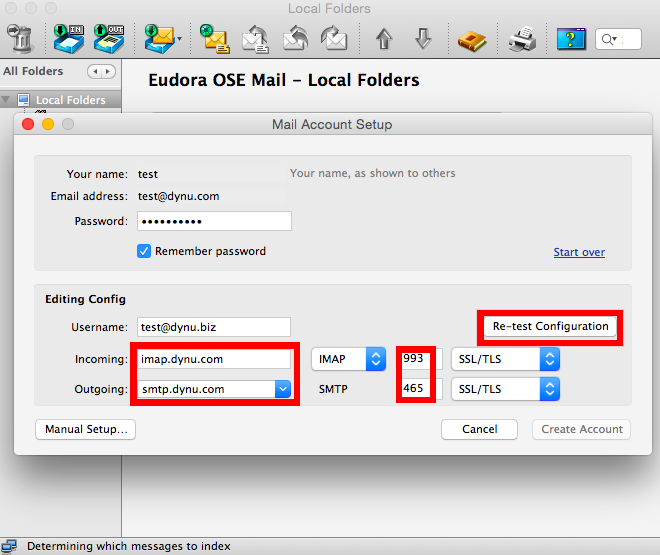Click the next message down arrow
The image size is (660, 555).
tap(423, 39)
